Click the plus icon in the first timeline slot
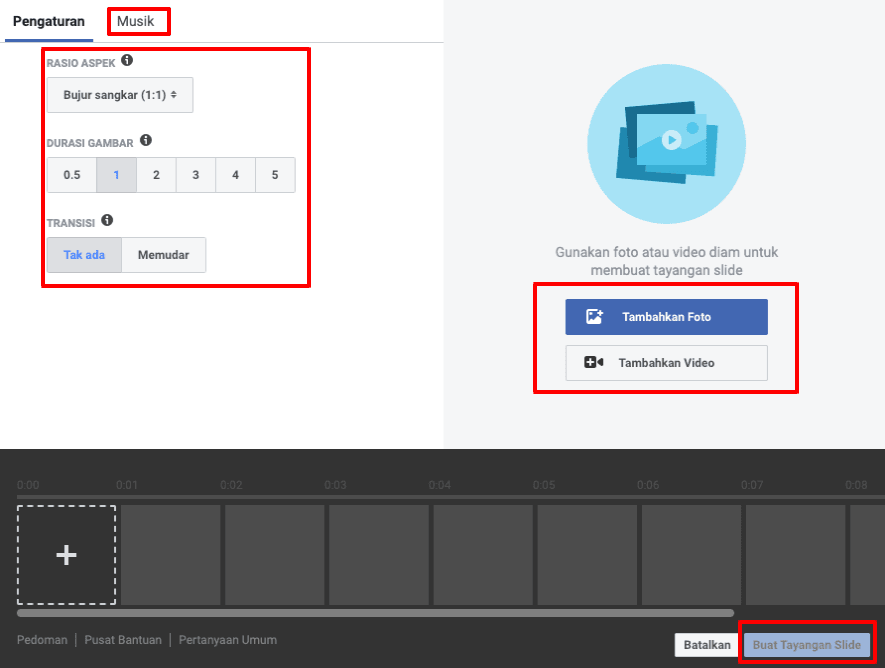This screenshot has height=668, width=885. [66, 555]
